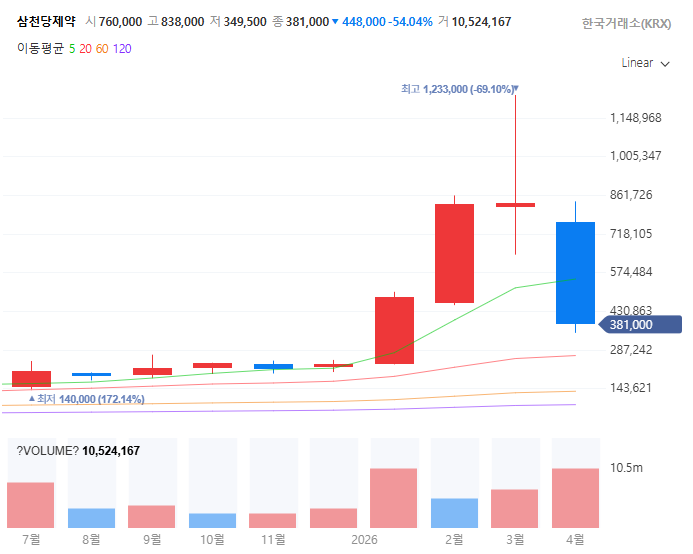The image size is (693, 554).
Task: Click the 2026 date axis label
Action: (364, 540)
